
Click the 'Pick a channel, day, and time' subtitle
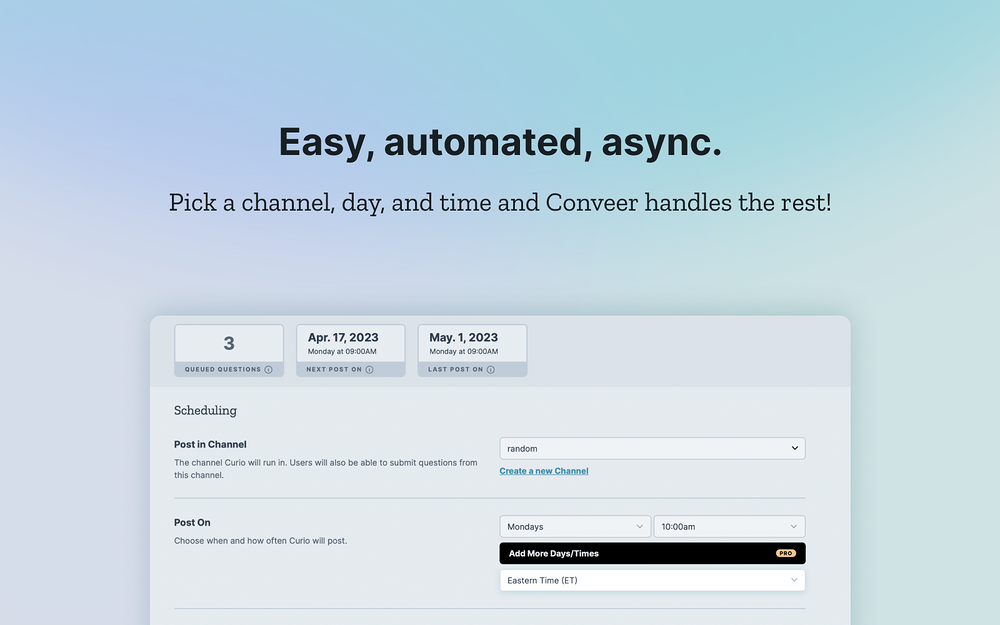point(500,203)
